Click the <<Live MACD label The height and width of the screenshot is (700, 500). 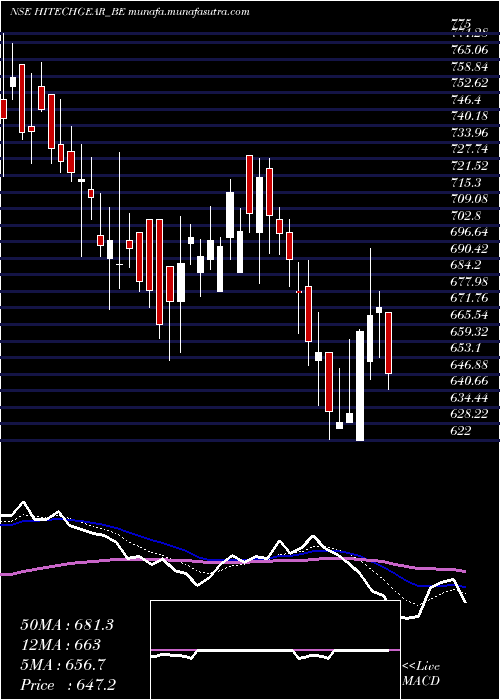[x=421, y=673]
